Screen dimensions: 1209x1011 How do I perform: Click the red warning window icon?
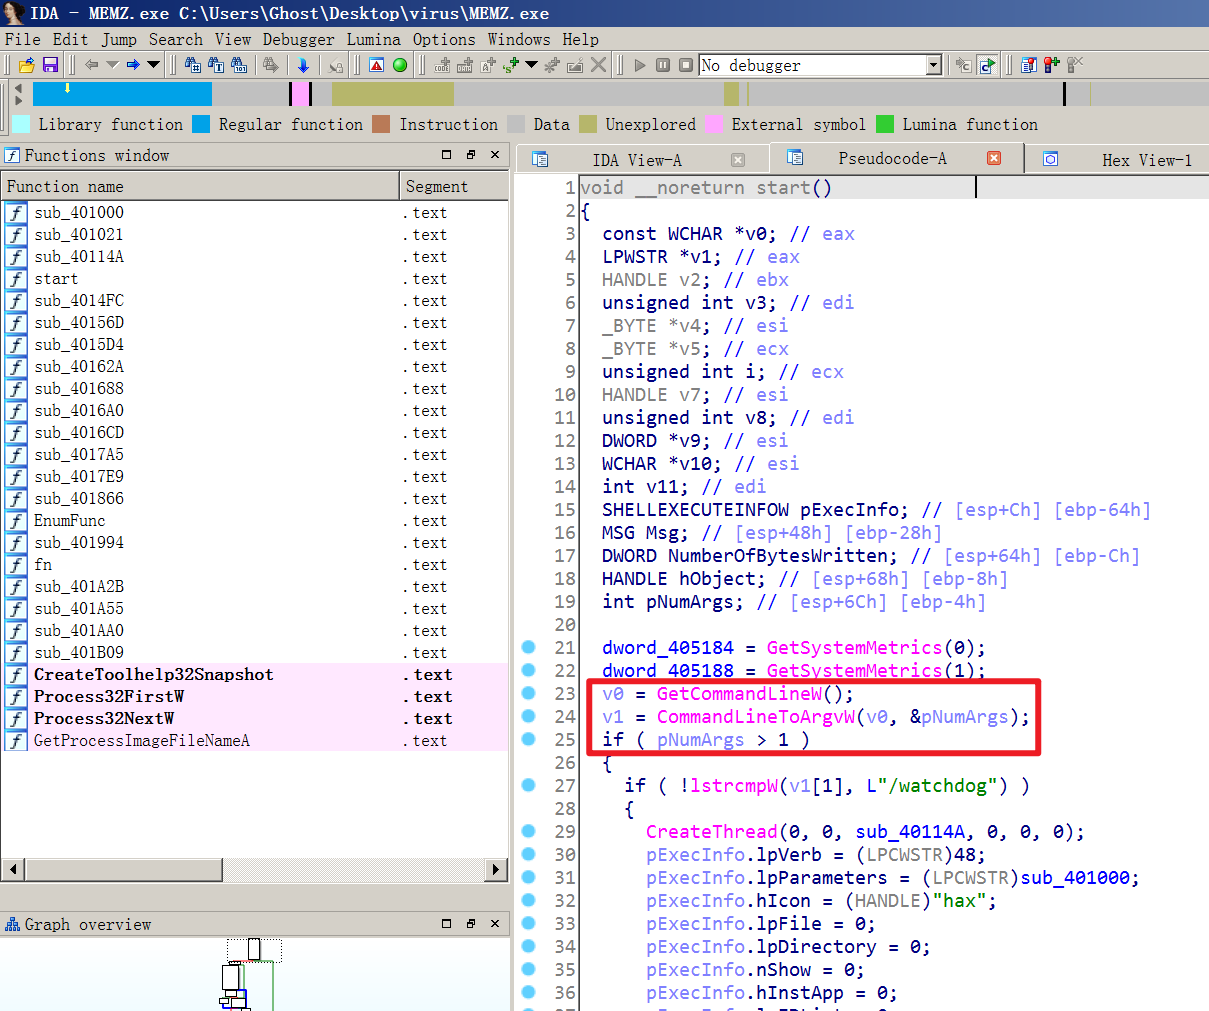[377, 65]
